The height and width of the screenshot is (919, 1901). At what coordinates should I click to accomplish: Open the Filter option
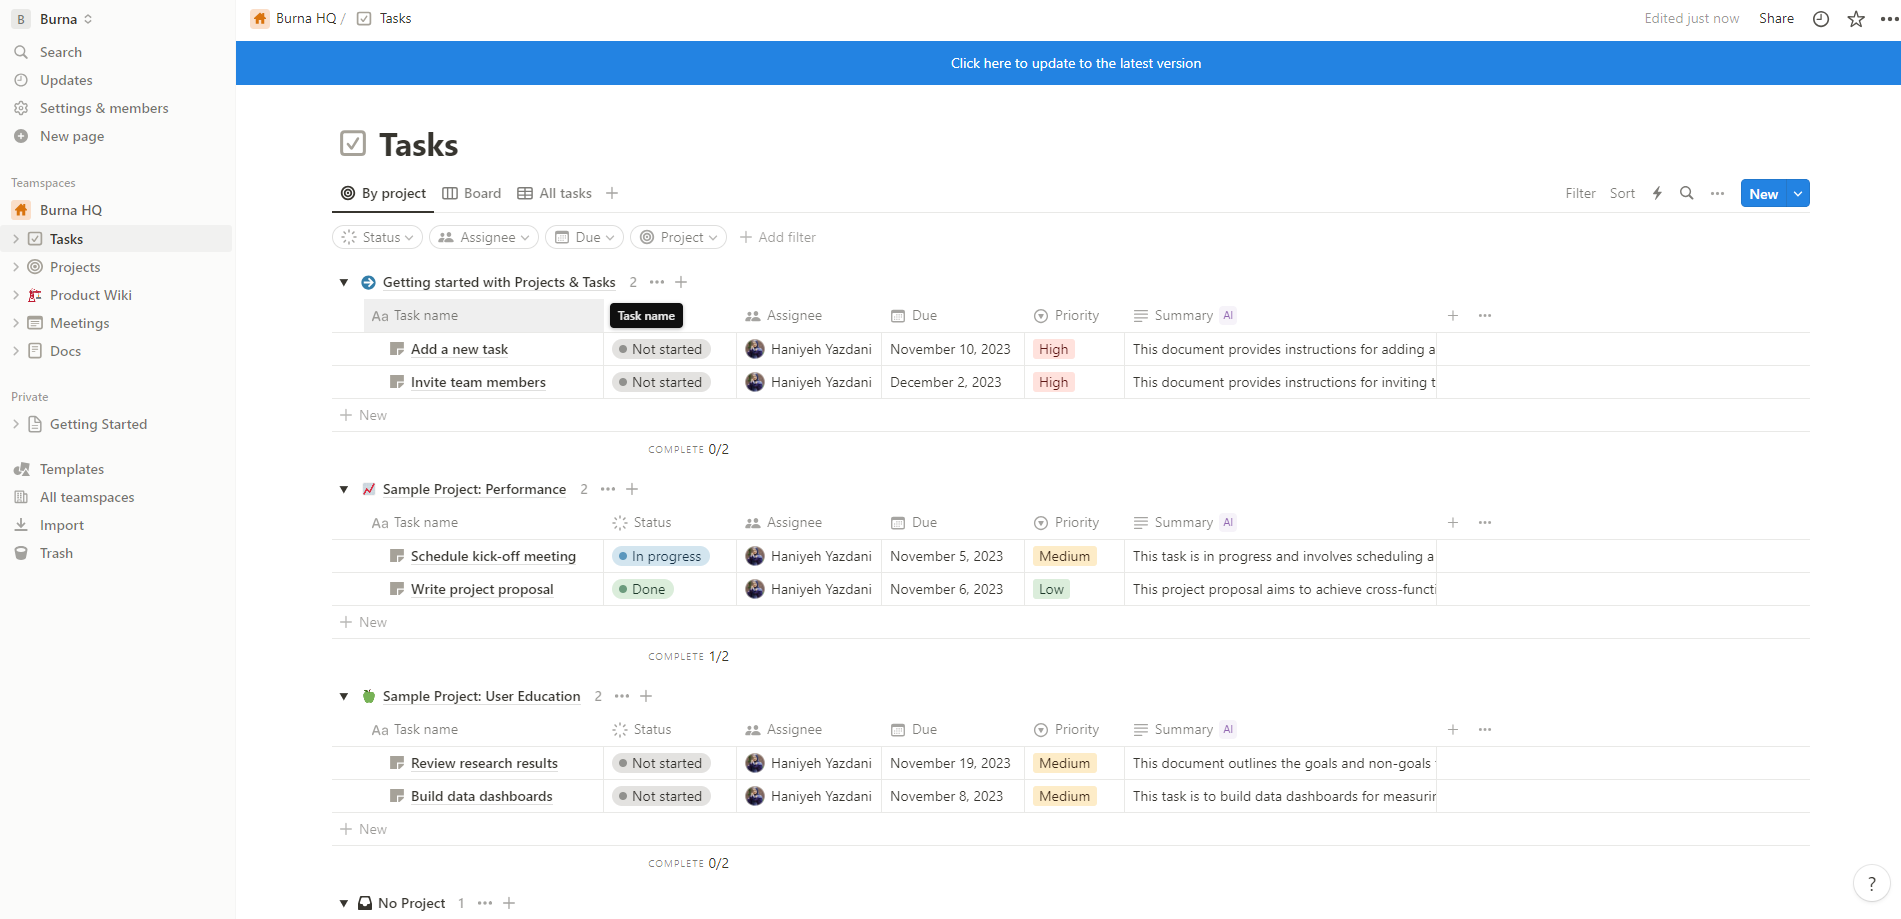(1580, 193)
